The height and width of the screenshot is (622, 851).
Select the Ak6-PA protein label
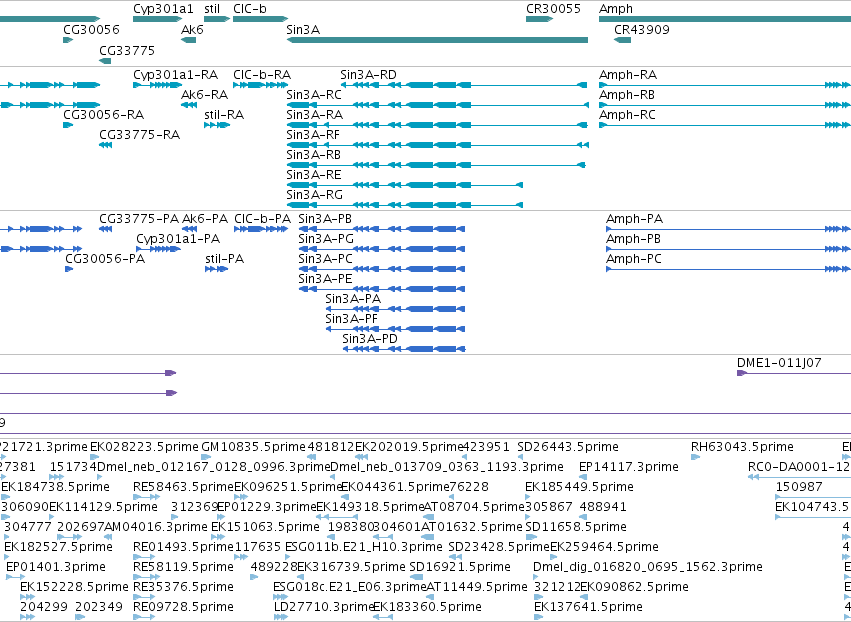[205, 219]
